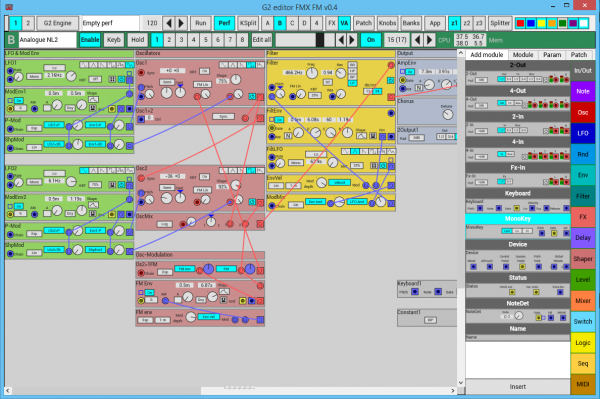Toggle the FX patch area button

(332, 23)
